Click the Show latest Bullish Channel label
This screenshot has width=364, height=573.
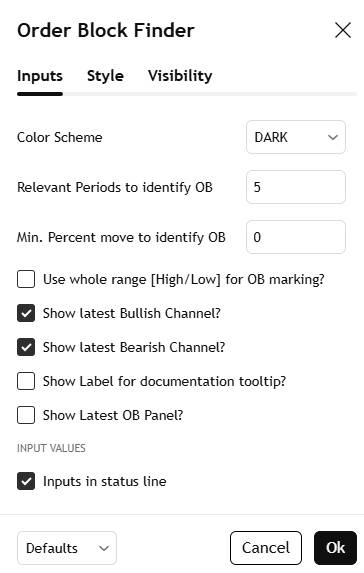click(x=132, y=314)
